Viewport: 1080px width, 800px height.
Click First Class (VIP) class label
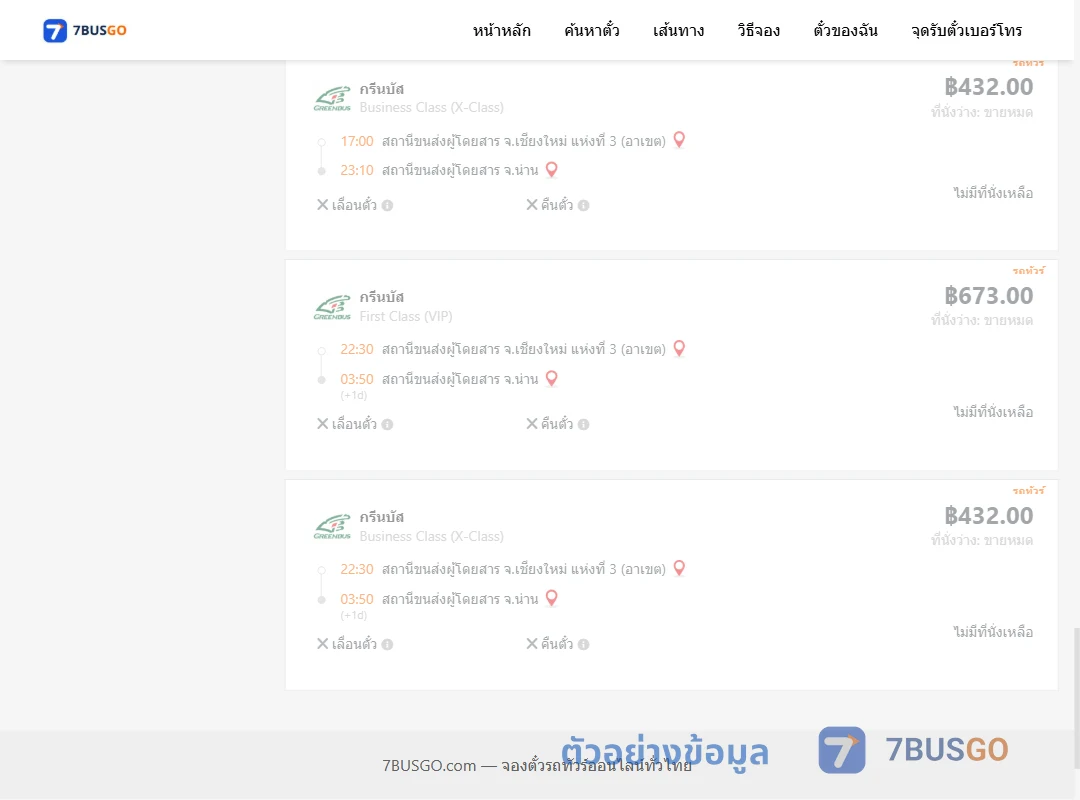(406, 316)
